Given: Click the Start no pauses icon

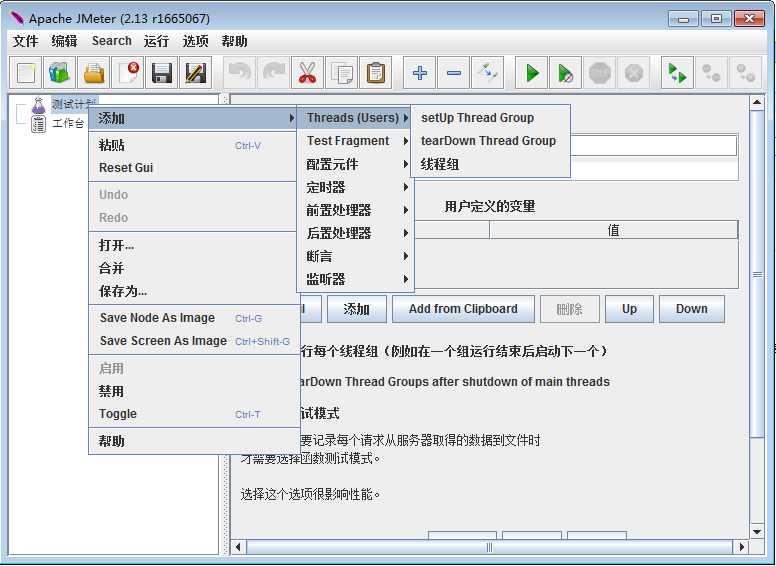Looking at the screenshot, I should [x=566, y=73].
